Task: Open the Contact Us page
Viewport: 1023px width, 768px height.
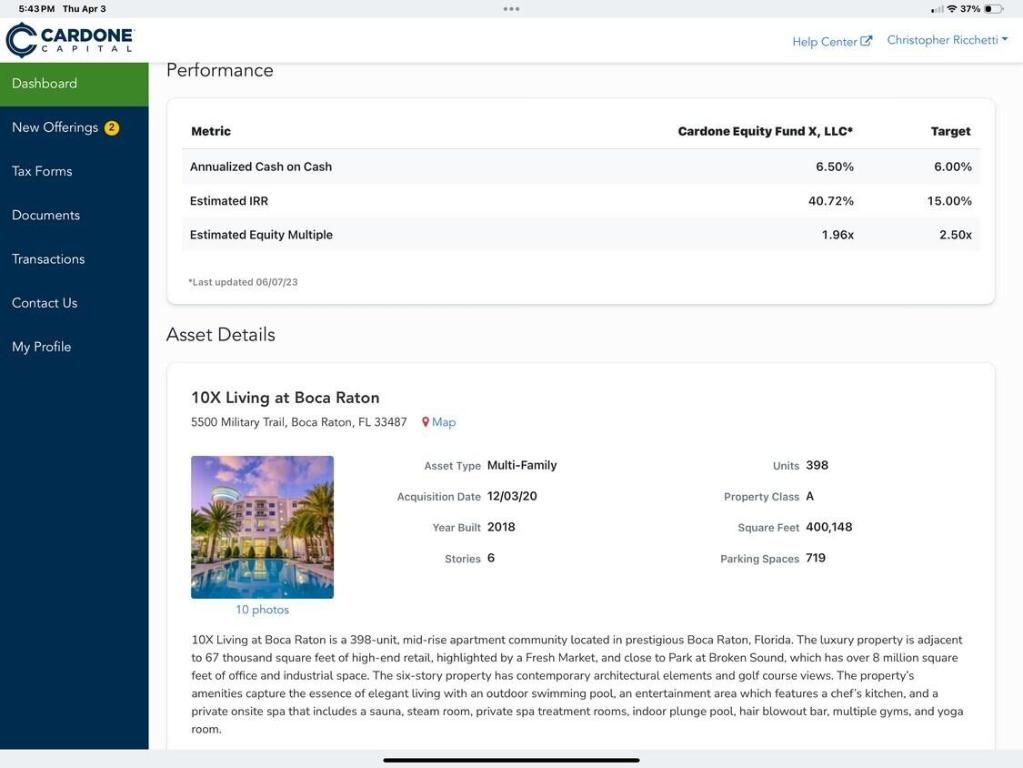Action: (44, 303)
